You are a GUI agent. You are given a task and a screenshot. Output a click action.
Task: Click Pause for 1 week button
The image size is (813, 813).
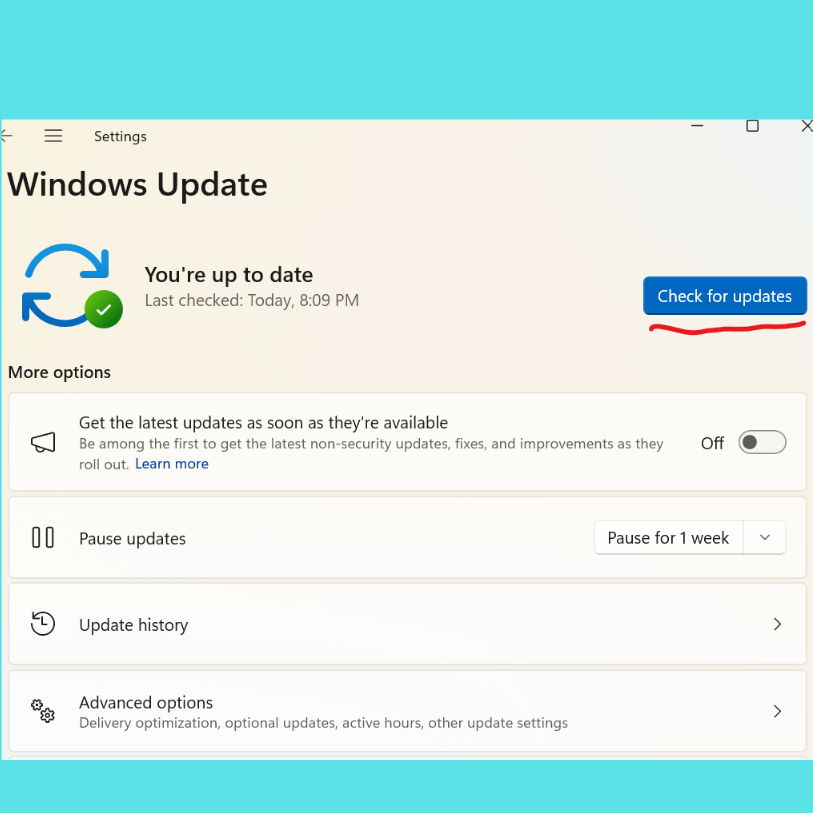pyautogui.click(x=668, y=538)
